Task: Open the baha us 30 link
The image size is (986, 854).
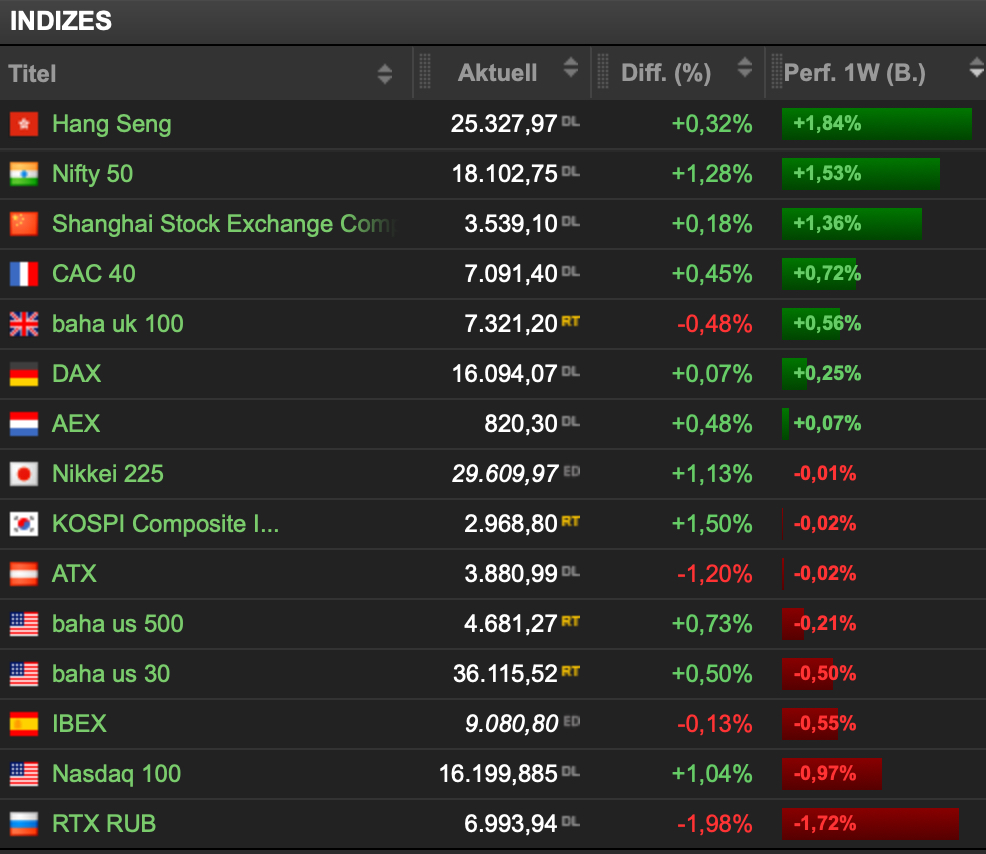Action: (x=111, y=674)
